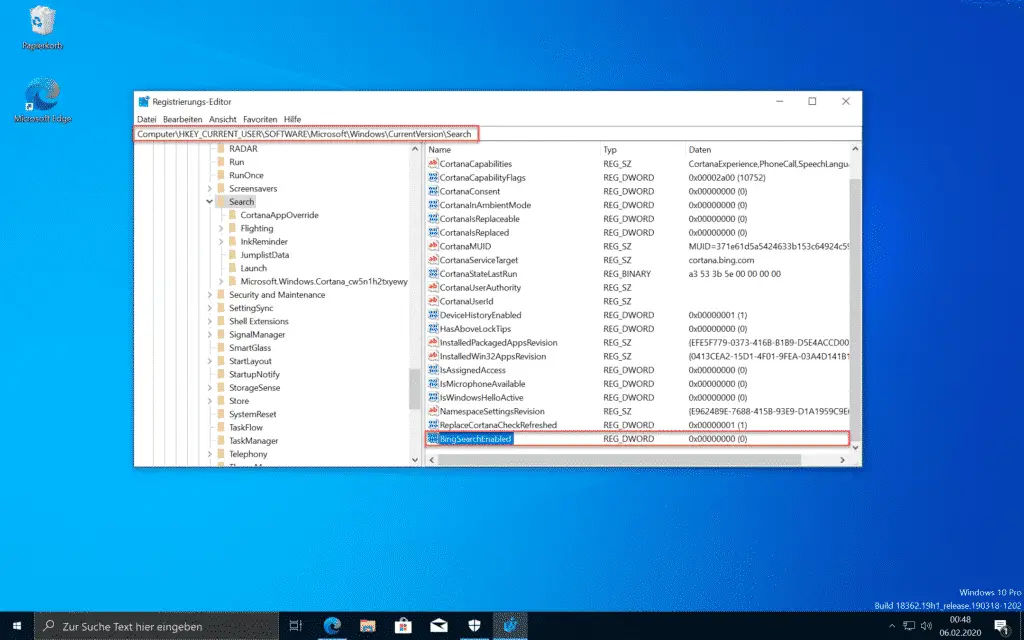Screen dimensions: 1024x640
Task: Select the StartupNotify key
Action: [254, 374]
